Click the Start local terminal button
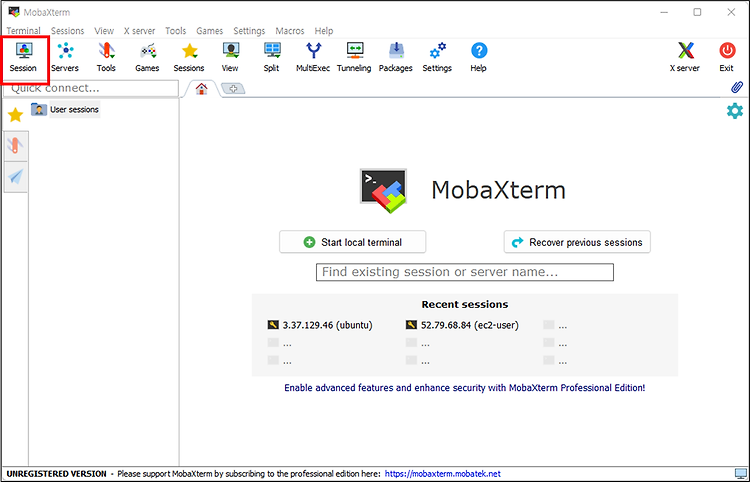This screenshot has width=750, height=482. point(353,242)
